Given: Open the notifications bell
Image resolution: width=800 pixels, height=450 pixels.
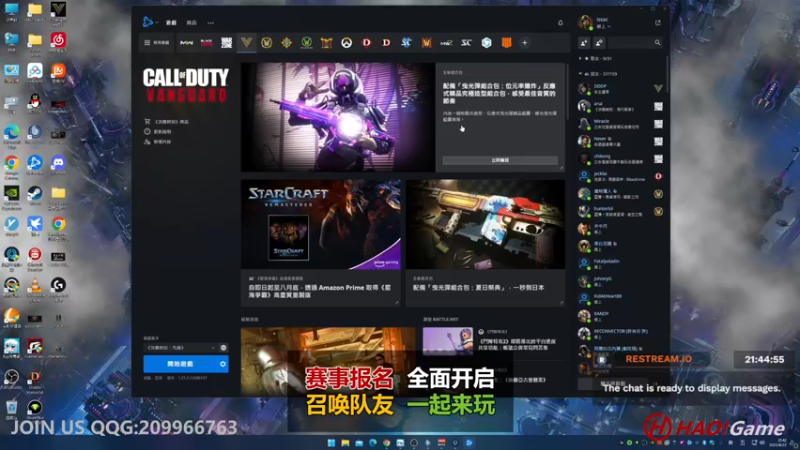Looking at the screenshot, I should click(x=560, y=22).
